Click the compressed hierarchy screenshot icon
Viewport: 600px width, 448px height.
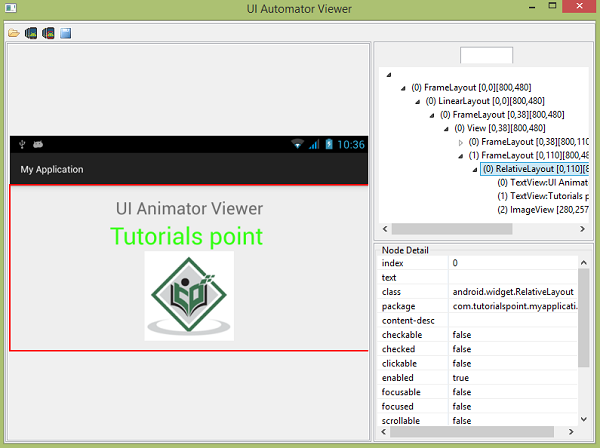tap(48, 33)
